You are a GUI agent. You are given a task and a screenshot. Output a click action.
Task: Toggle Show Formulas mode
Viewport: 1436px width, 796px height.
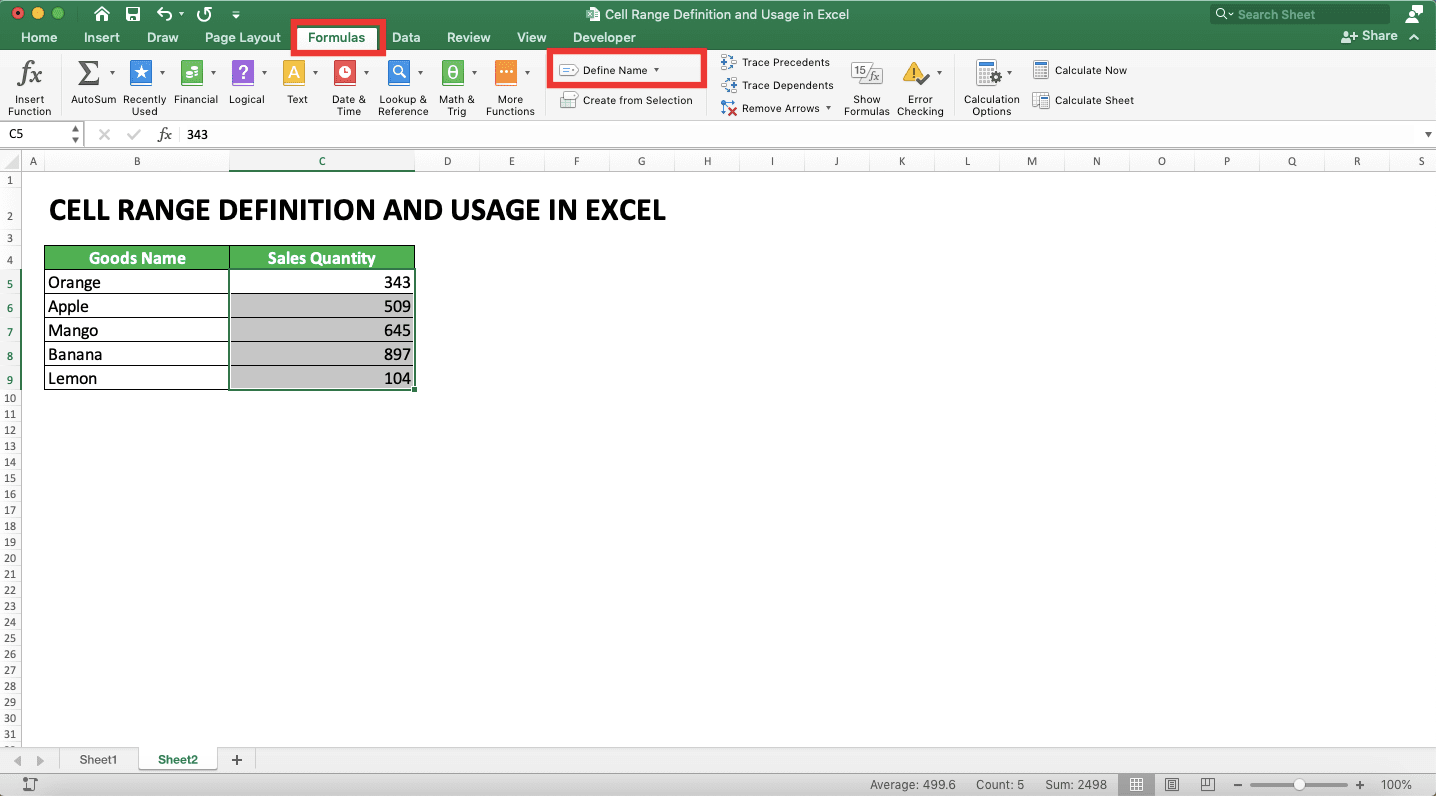[866, 73]
